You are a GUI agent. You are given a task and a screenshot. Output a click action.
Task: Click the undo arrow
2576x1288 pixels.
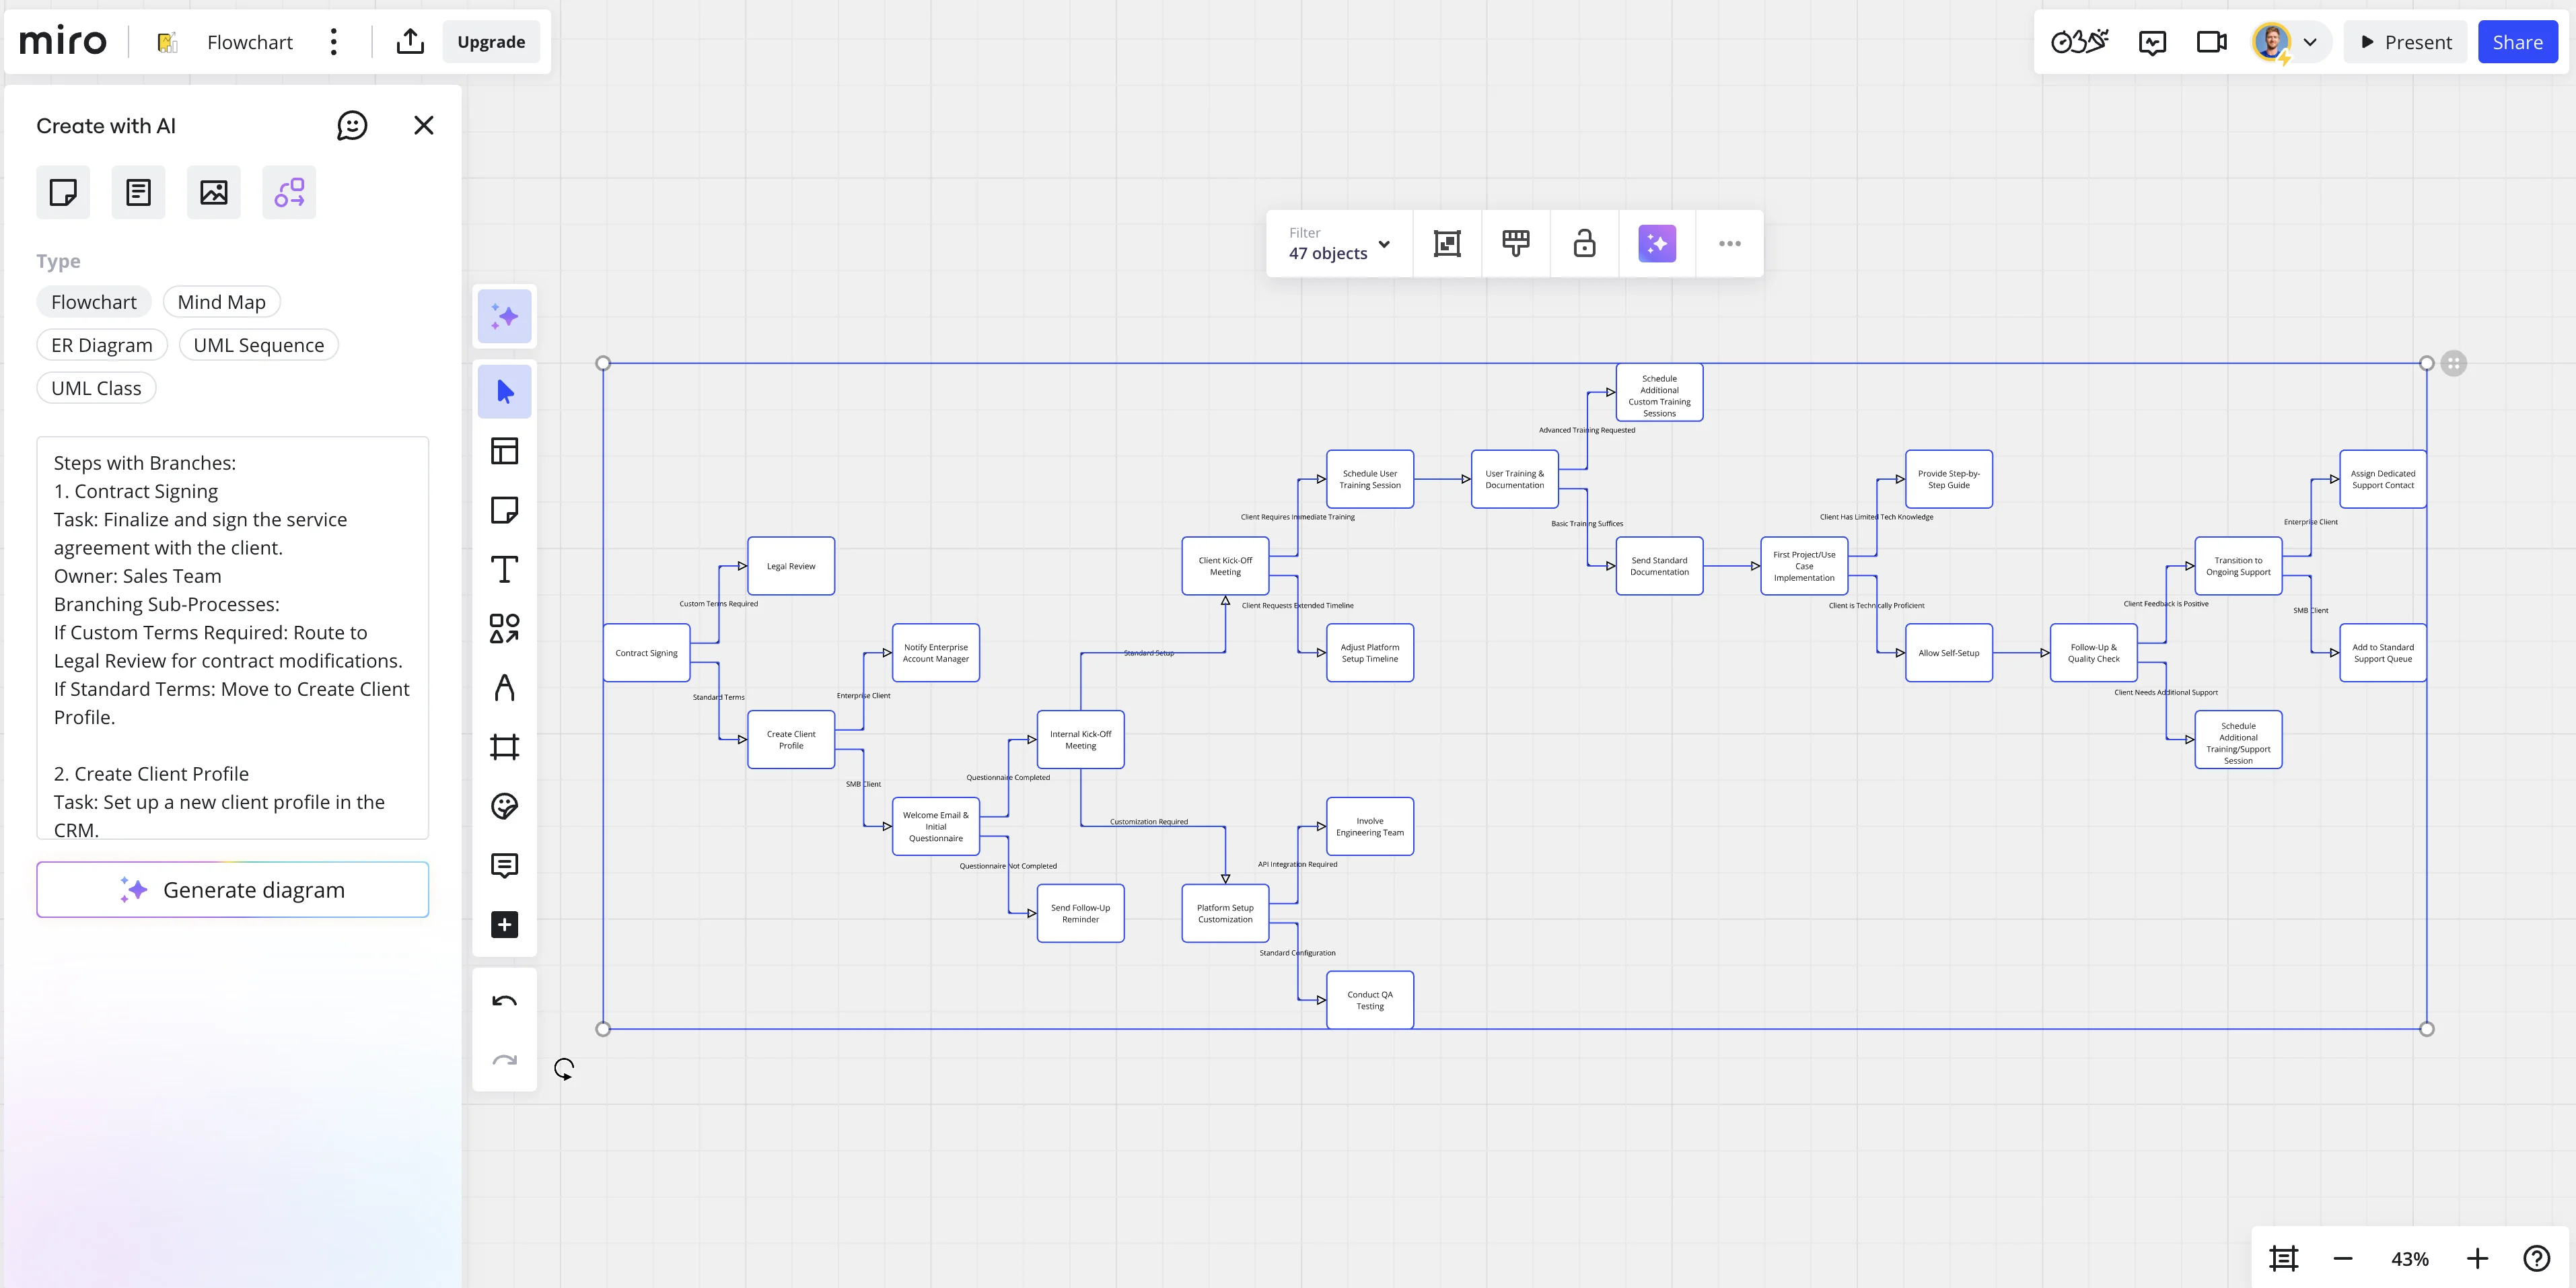(x=504, y=1001)
